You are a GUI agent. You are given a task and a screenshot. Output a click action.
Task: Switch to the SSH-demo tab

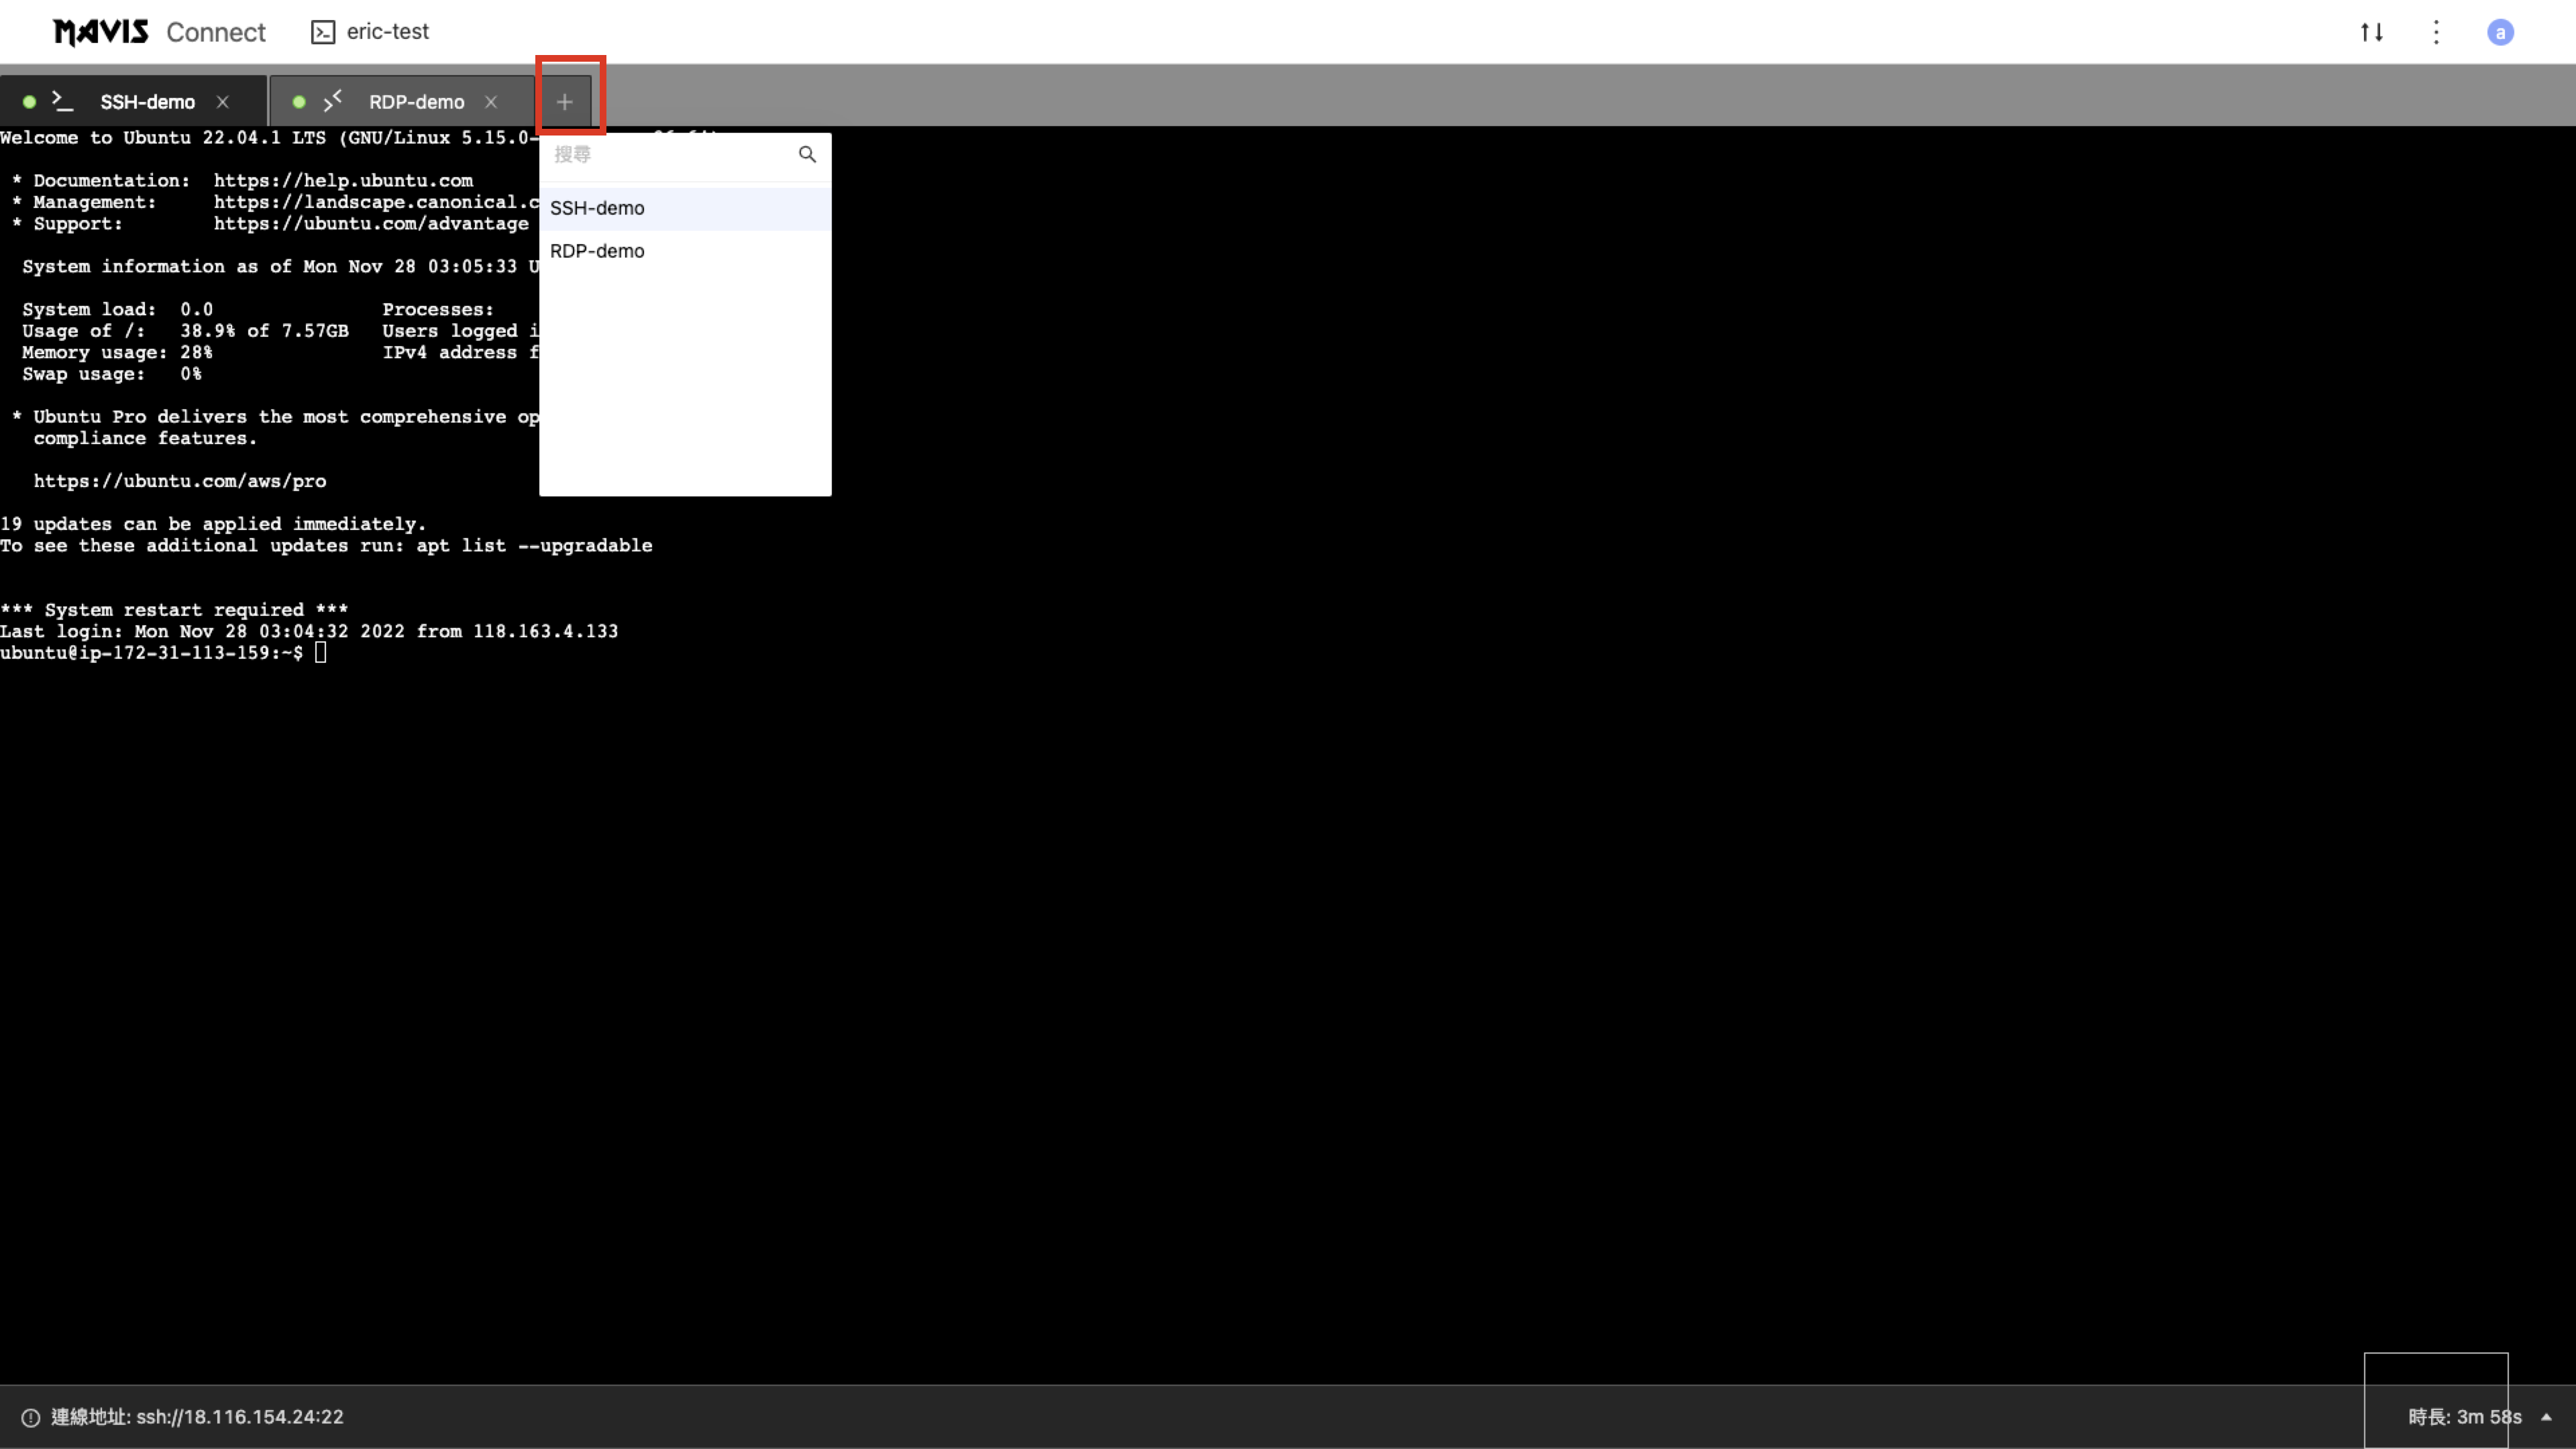coord(147,102)
